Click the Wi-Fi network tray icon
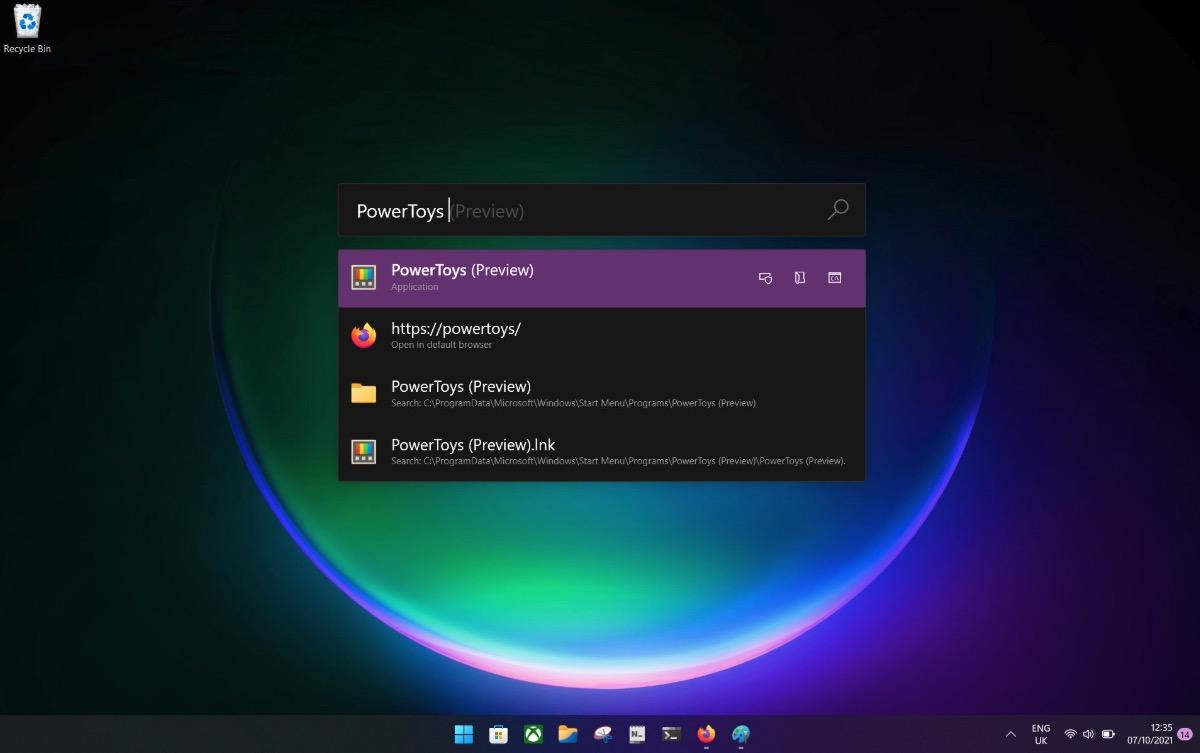The height and width of the screenshot is (753, 1200). (x=1071, y=734)
